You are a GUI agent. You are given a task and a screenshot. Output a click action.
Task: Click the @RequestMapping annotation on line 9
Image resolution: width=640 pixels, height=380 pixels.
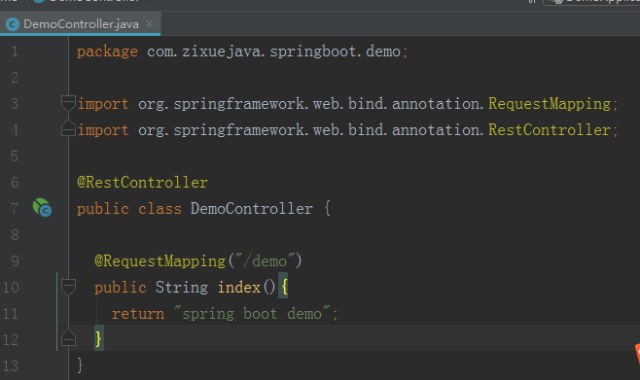[x=160, y=261]
